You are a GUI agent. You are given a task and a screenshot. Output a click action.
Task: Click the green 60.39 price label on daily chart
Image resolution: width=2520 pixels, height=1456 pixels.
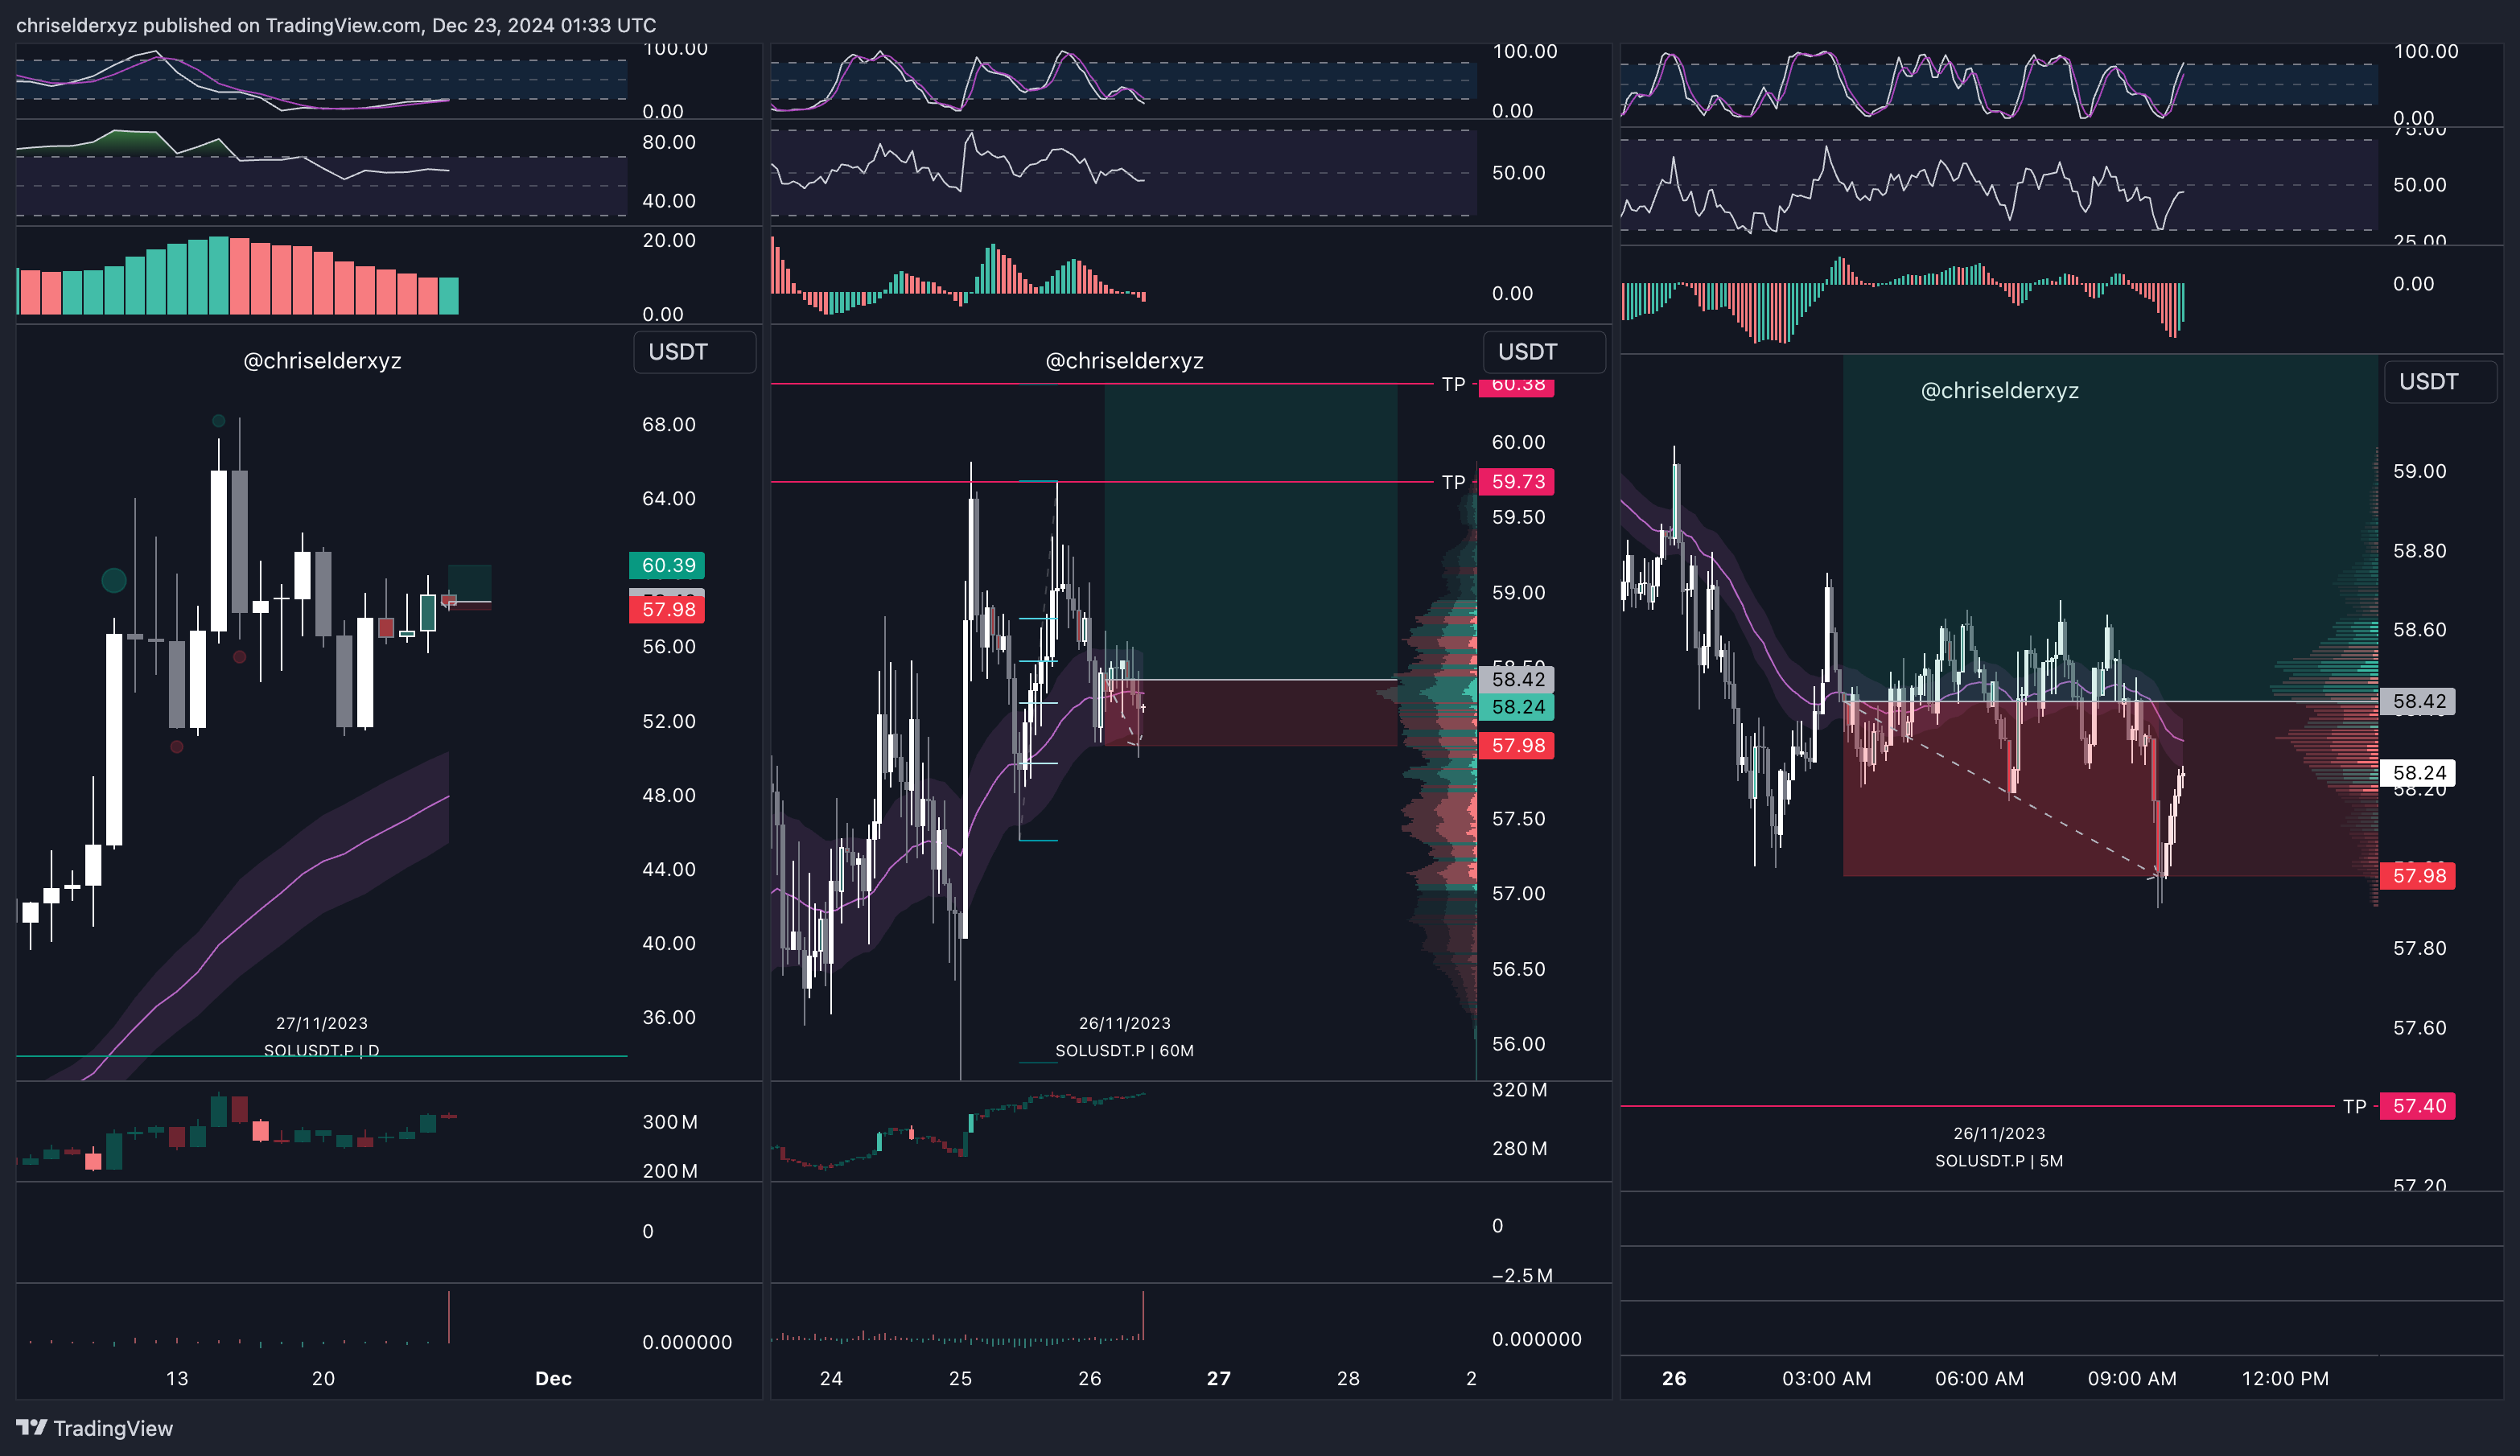click(x=667, y=565)
